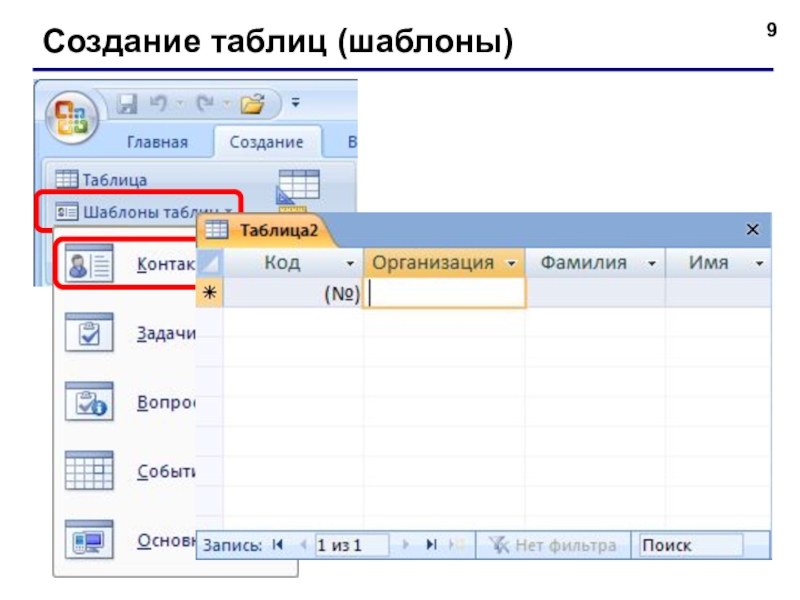Screen dimensions: 800x600
Task: Expand the undo history dropdown arrow
Action: pyautogui.click(x=180, y=104)
